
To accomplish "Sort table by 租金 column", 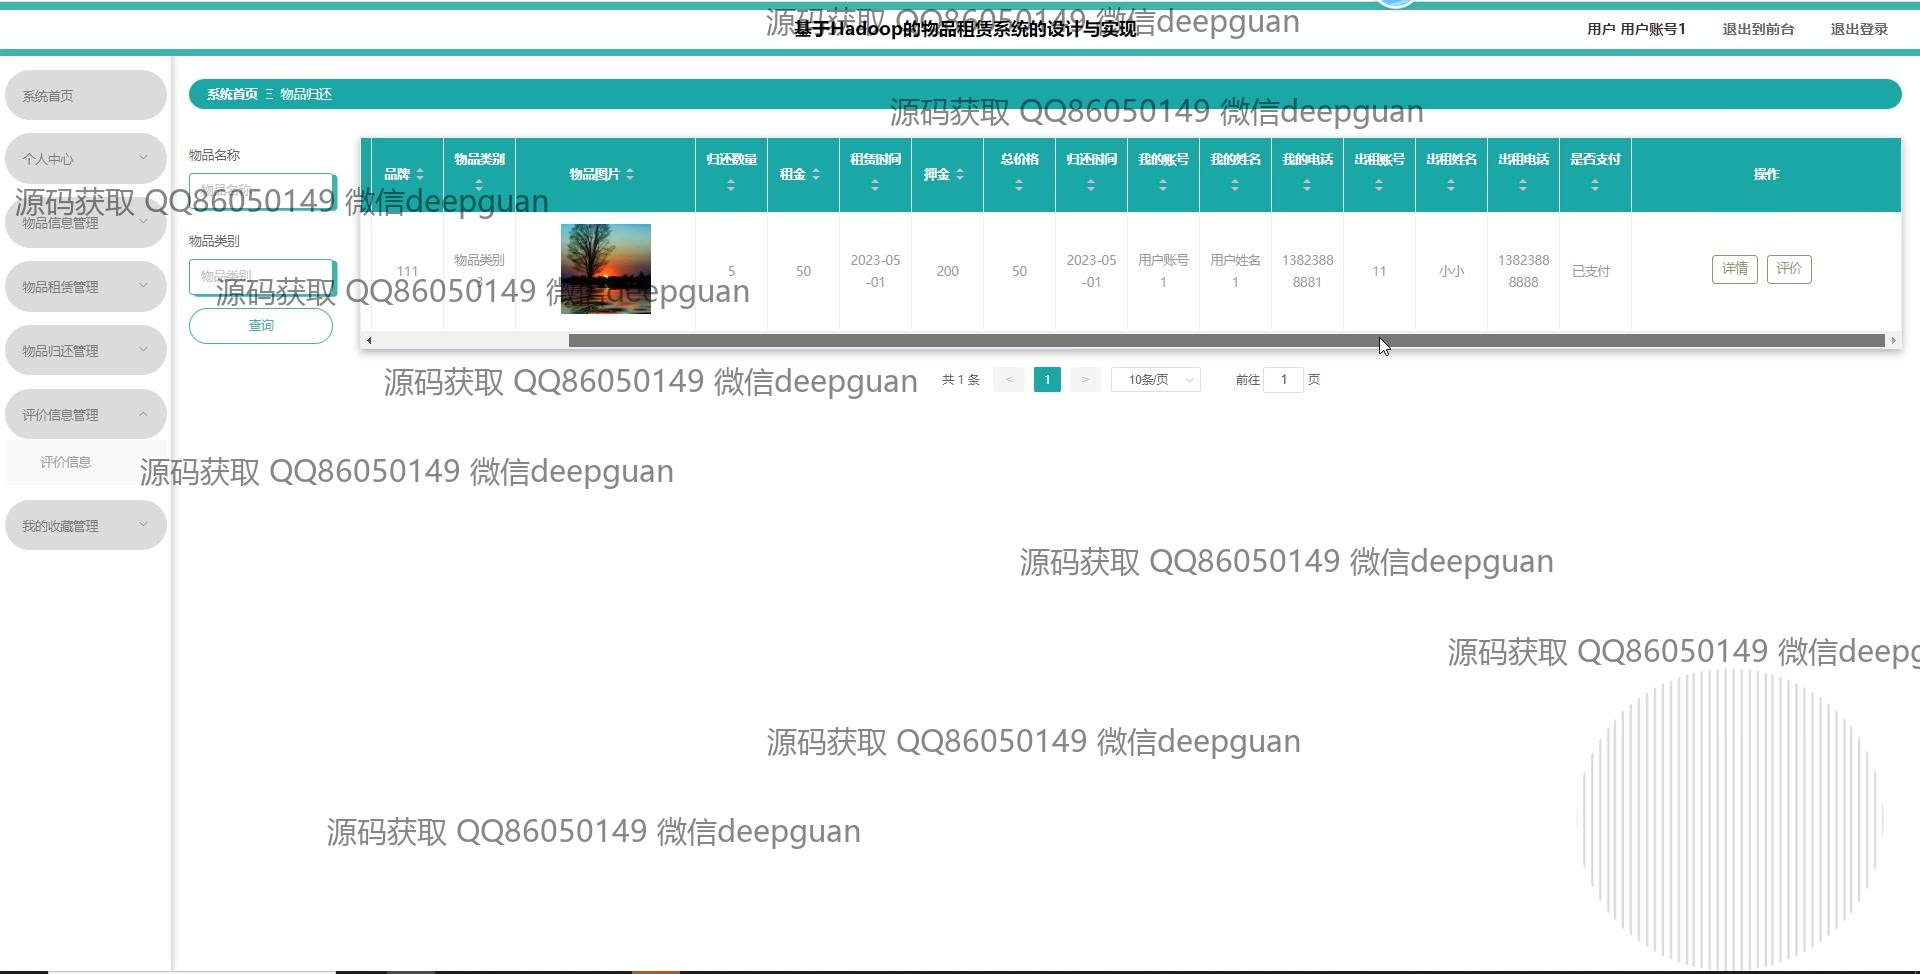I will point(816,174).
